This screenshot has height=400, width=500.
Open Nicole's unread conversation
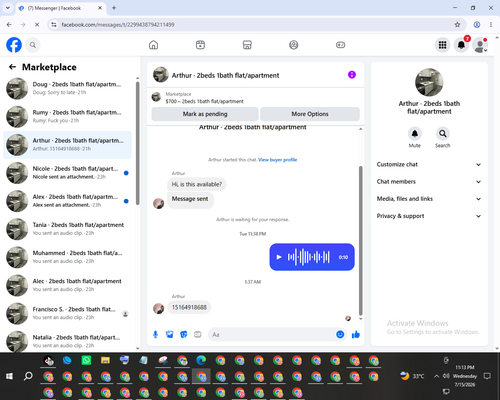coord(67,173)
